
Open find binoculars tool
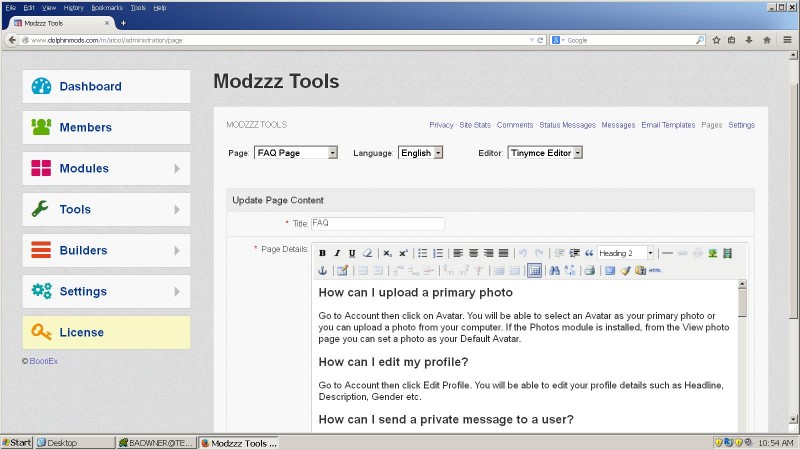[x=555, y=270]
